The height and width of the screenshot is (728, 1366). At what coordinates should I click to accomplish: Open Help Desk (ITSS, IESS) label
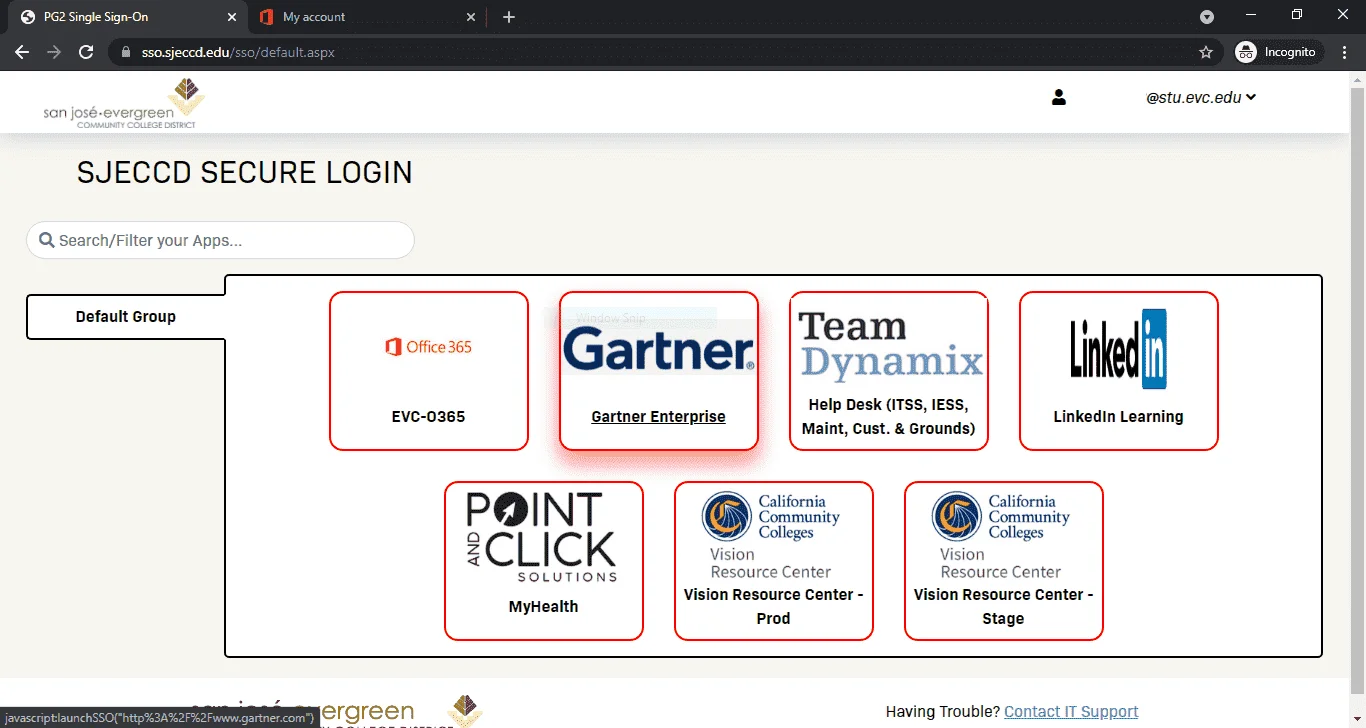[x=888, y=416]
